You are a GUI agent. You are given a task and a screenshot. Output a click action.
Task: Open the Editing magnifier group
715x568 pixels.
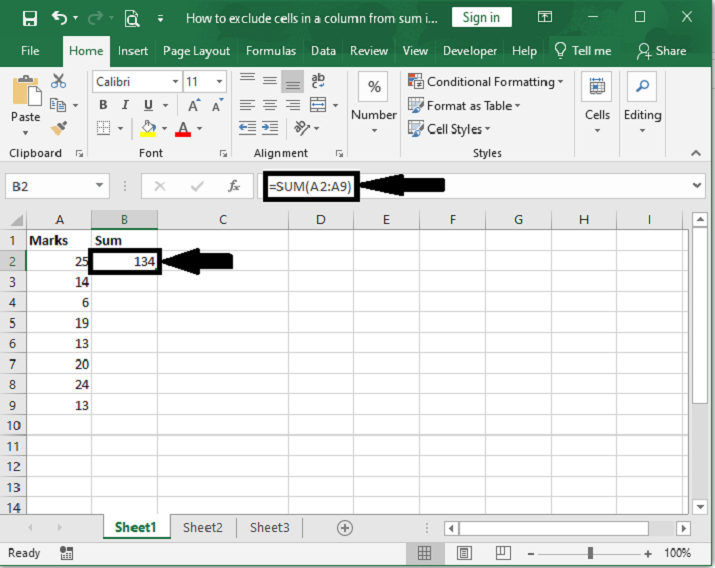tap(642, 103)
